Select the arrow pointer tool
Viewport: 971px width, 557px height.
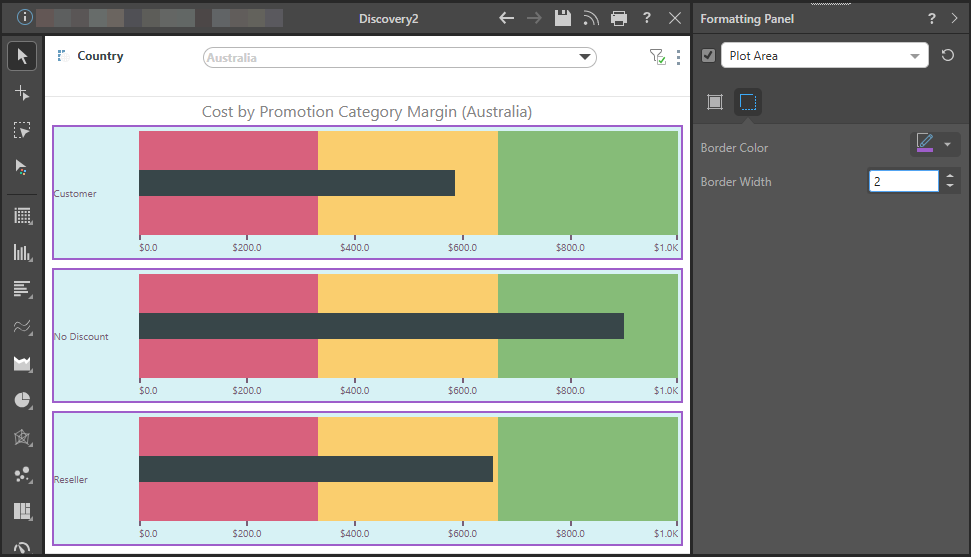point(22,56)
